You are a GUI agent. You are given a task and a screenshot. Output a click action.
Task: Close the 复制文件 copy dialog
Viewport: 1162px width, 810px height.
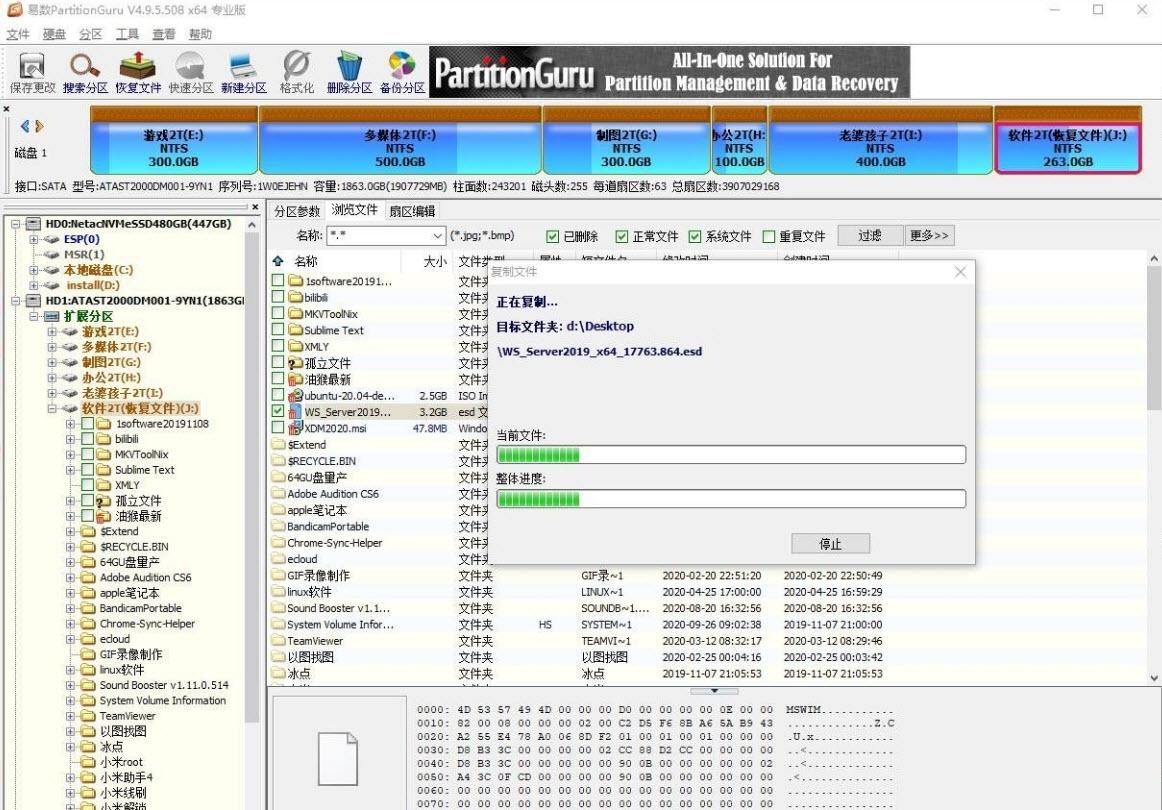960,272
